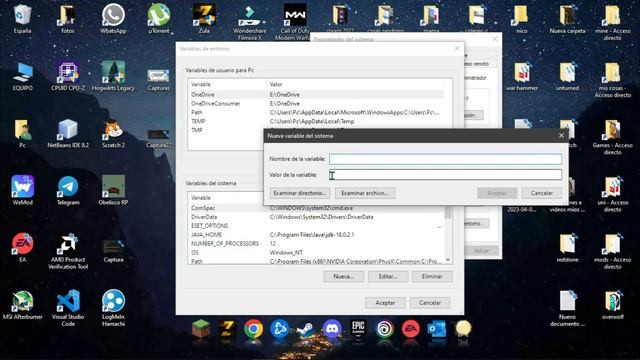
Task: Open µTorrent desktop icon
Action: [x=159, y=18]
